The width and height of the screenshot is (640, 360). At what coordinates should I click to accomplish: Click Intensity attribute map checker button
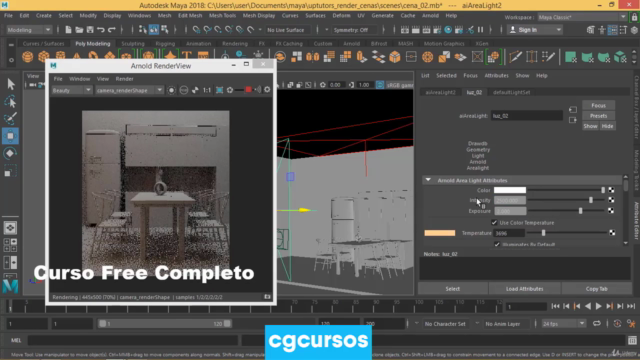click(611, 200)
